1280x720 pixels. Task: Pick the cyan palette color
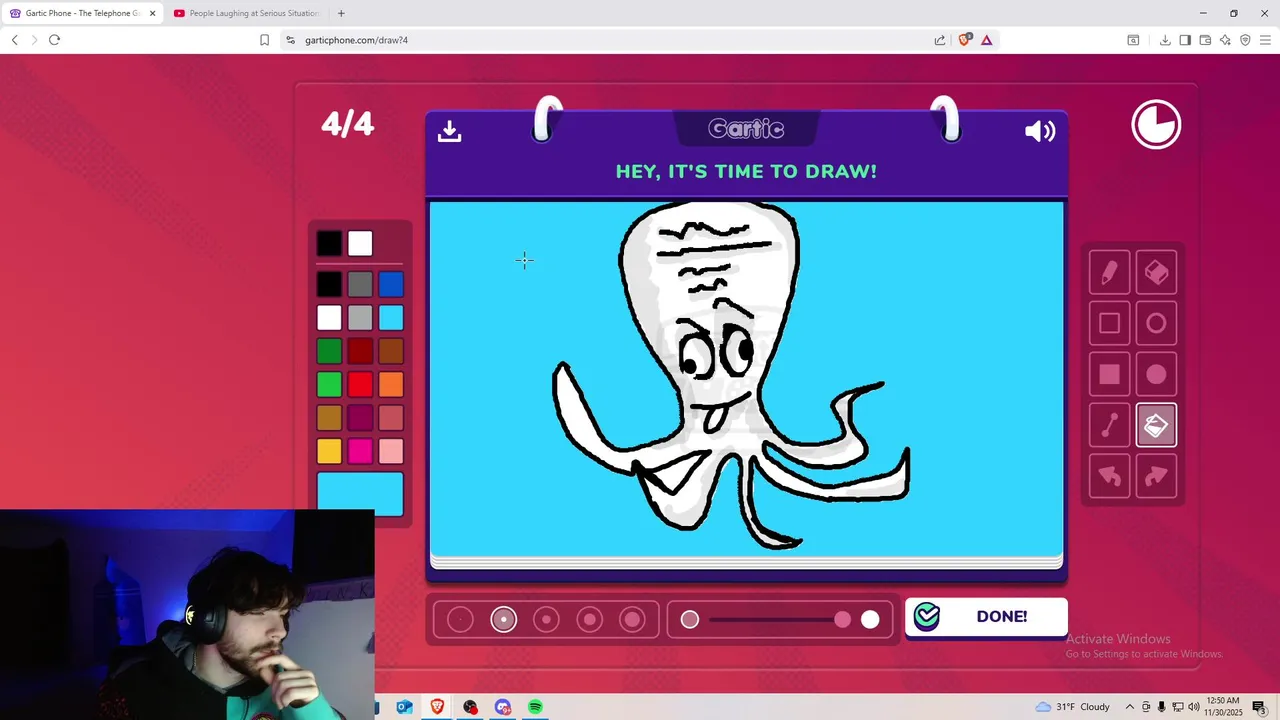point(391,318)
